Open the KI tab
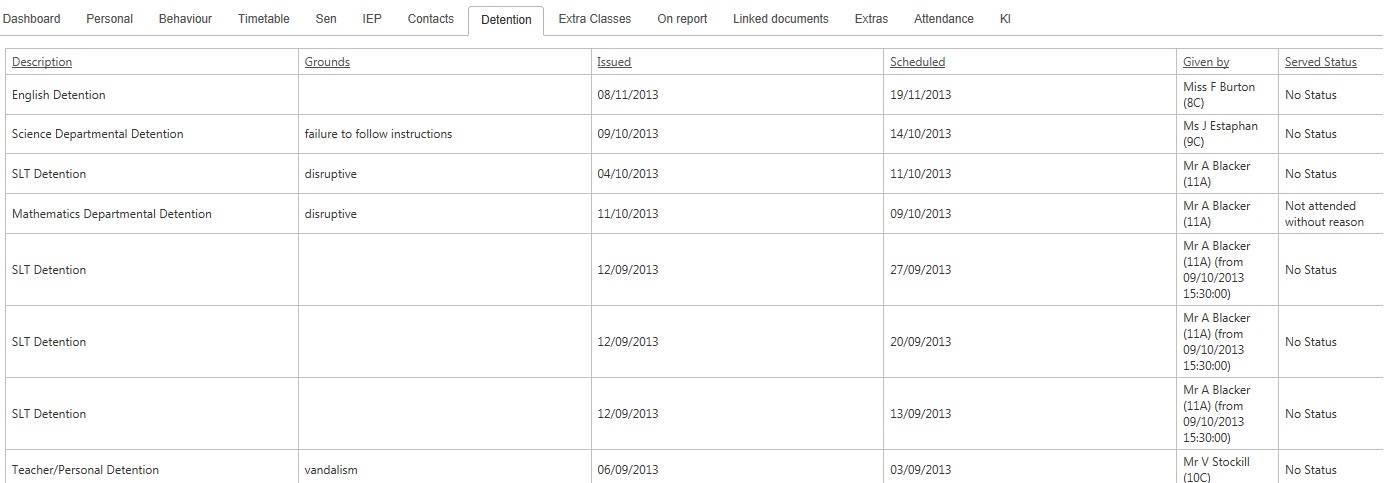 click(1005, 19)
